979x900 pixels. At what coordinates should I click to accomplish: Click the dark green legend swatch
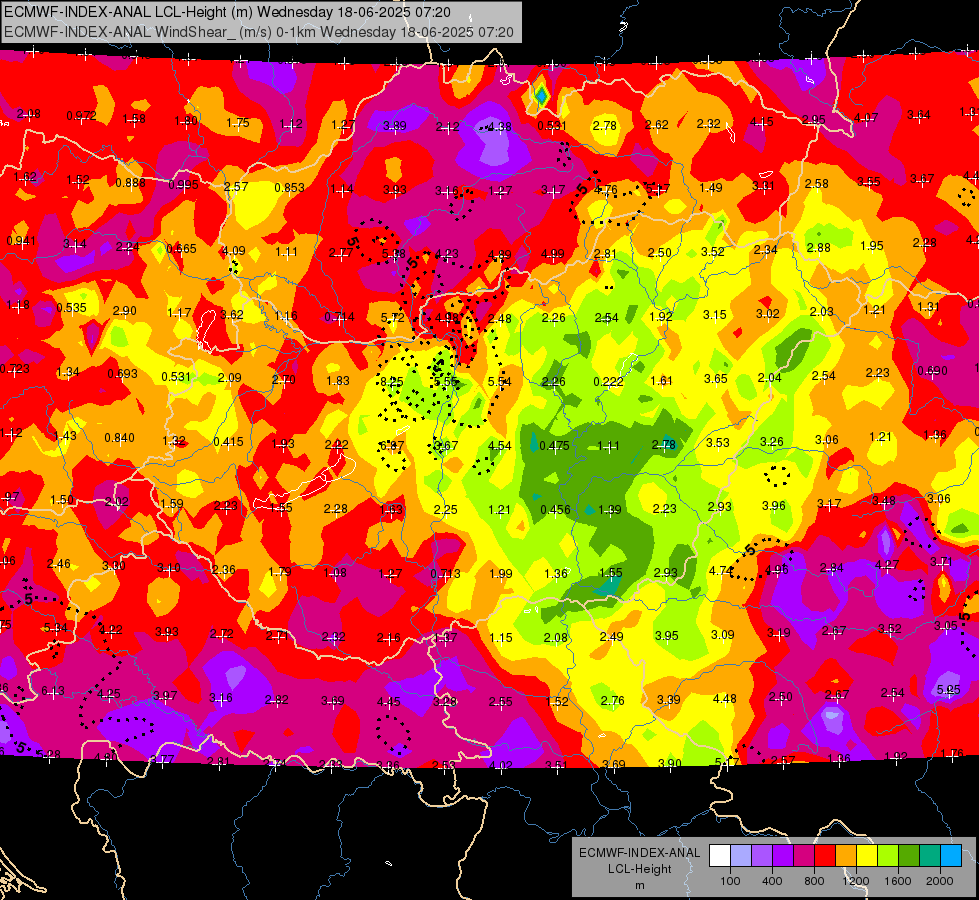(x=909, y=856)
